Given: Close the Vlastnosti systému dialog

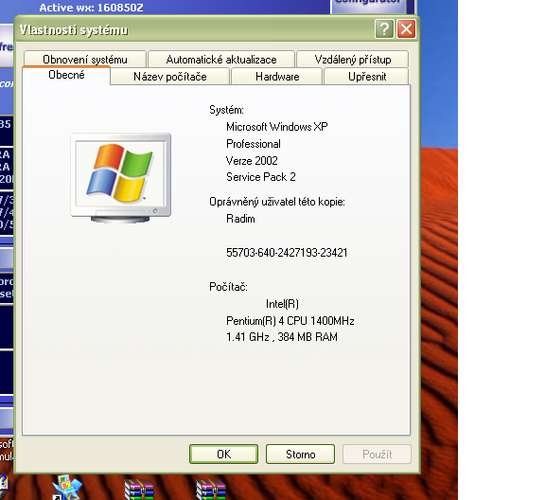Looking at the screenshot, I should (x=406, y=29).
